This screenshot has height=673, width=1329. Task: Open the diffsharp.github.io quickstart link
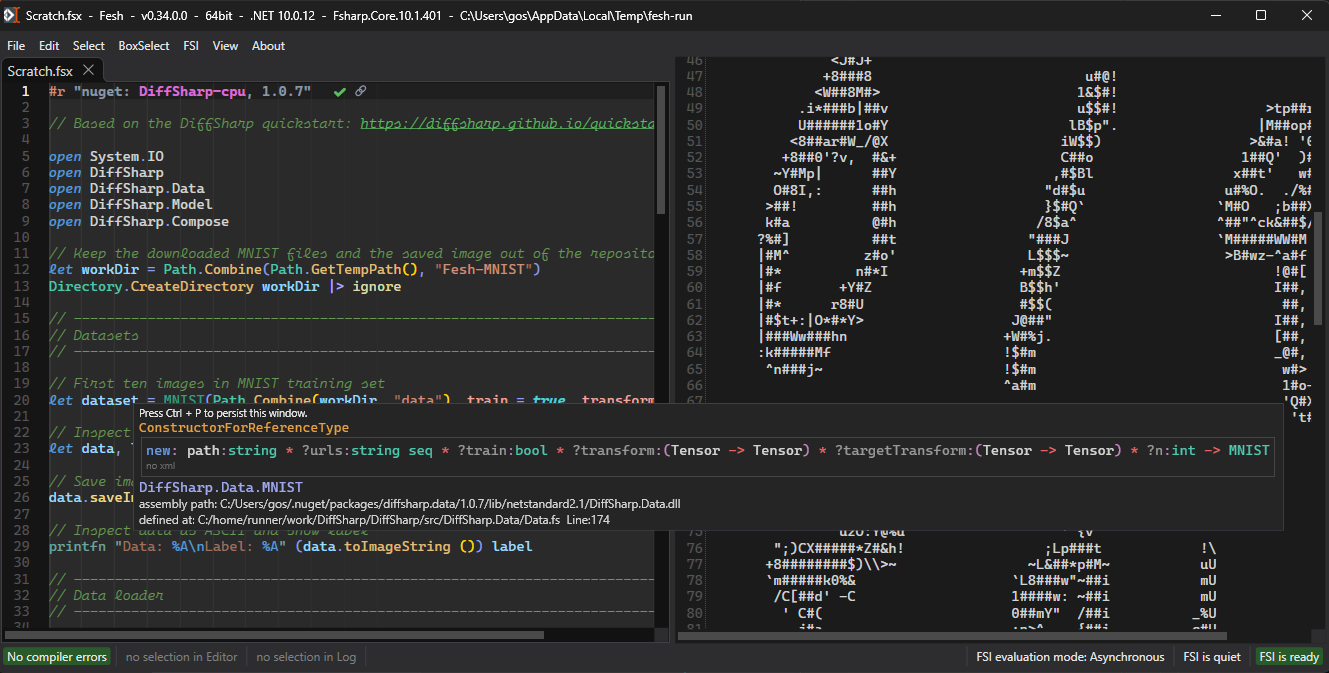point(507,124)
